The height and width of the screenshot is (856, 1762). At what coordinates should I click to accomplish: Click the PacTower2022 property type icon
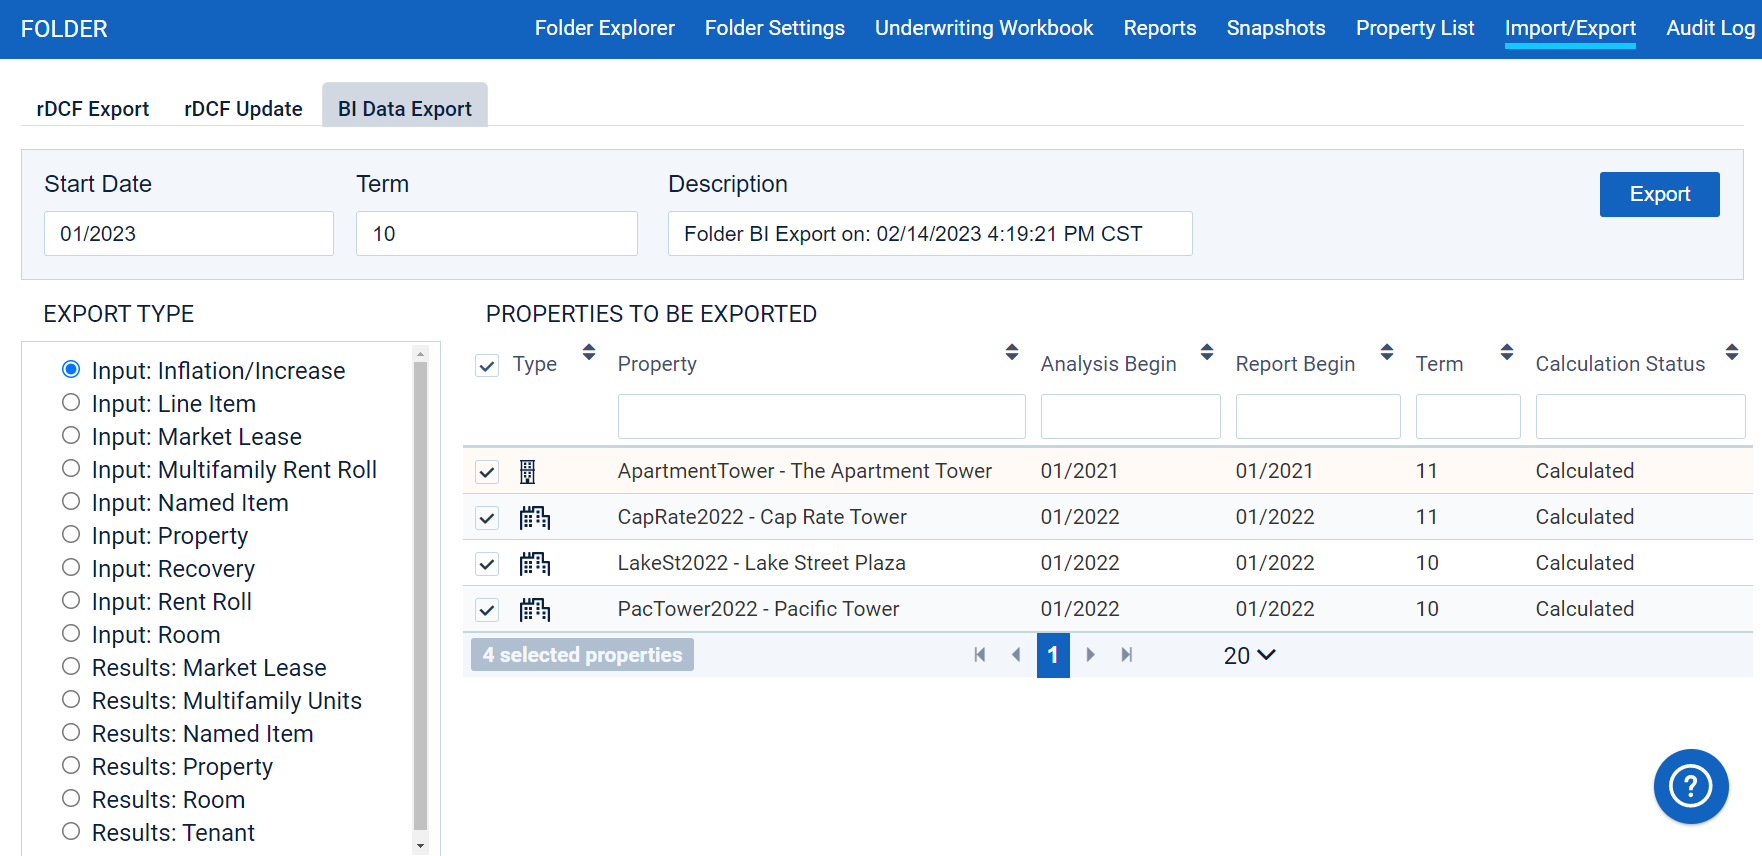[x=535, y=610]
